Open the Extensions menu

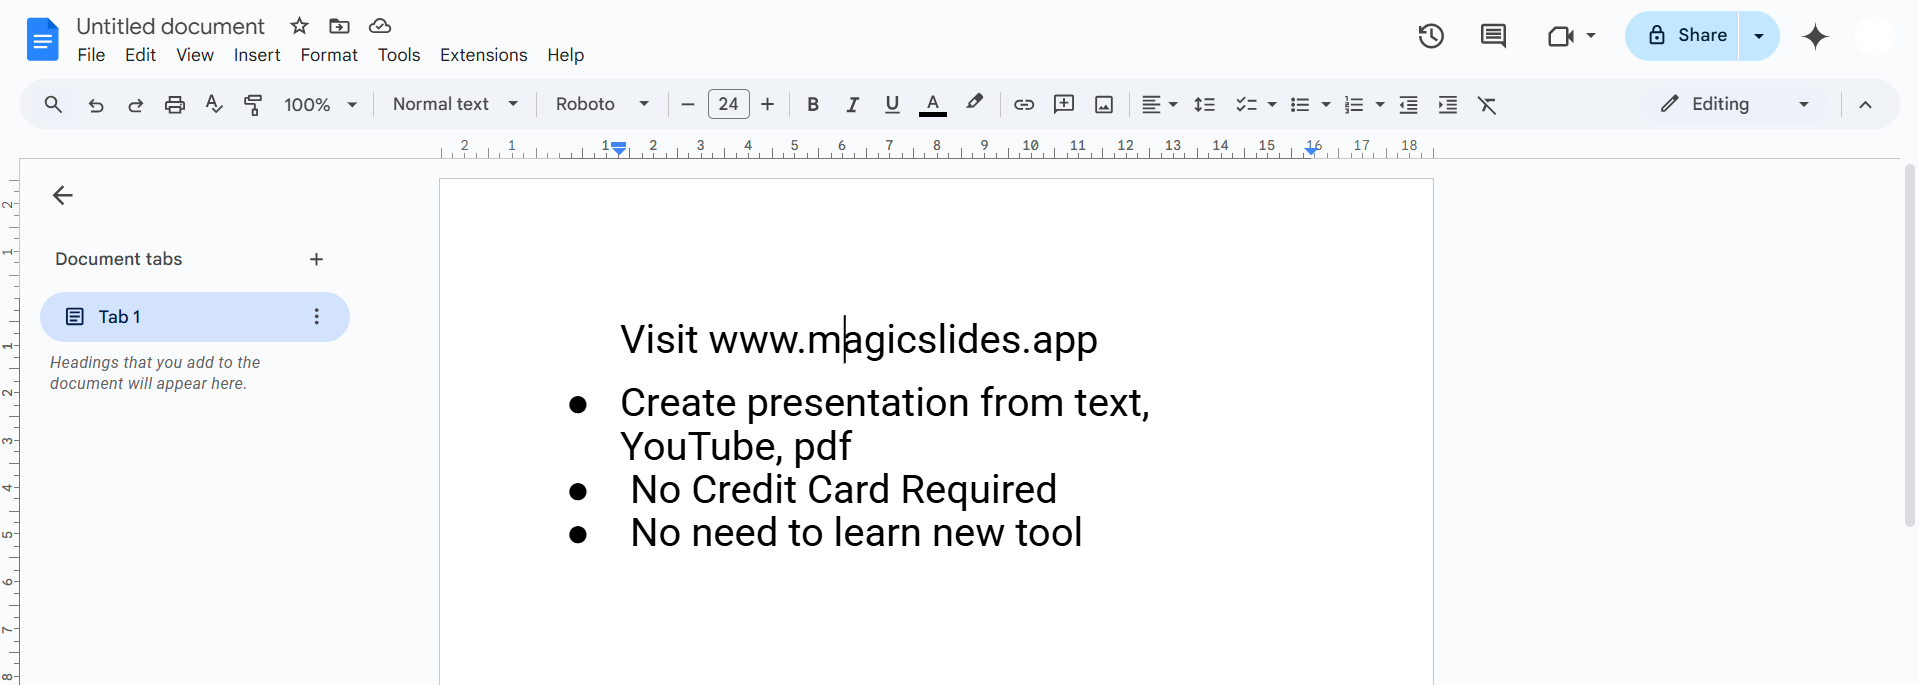pos(483,55)
